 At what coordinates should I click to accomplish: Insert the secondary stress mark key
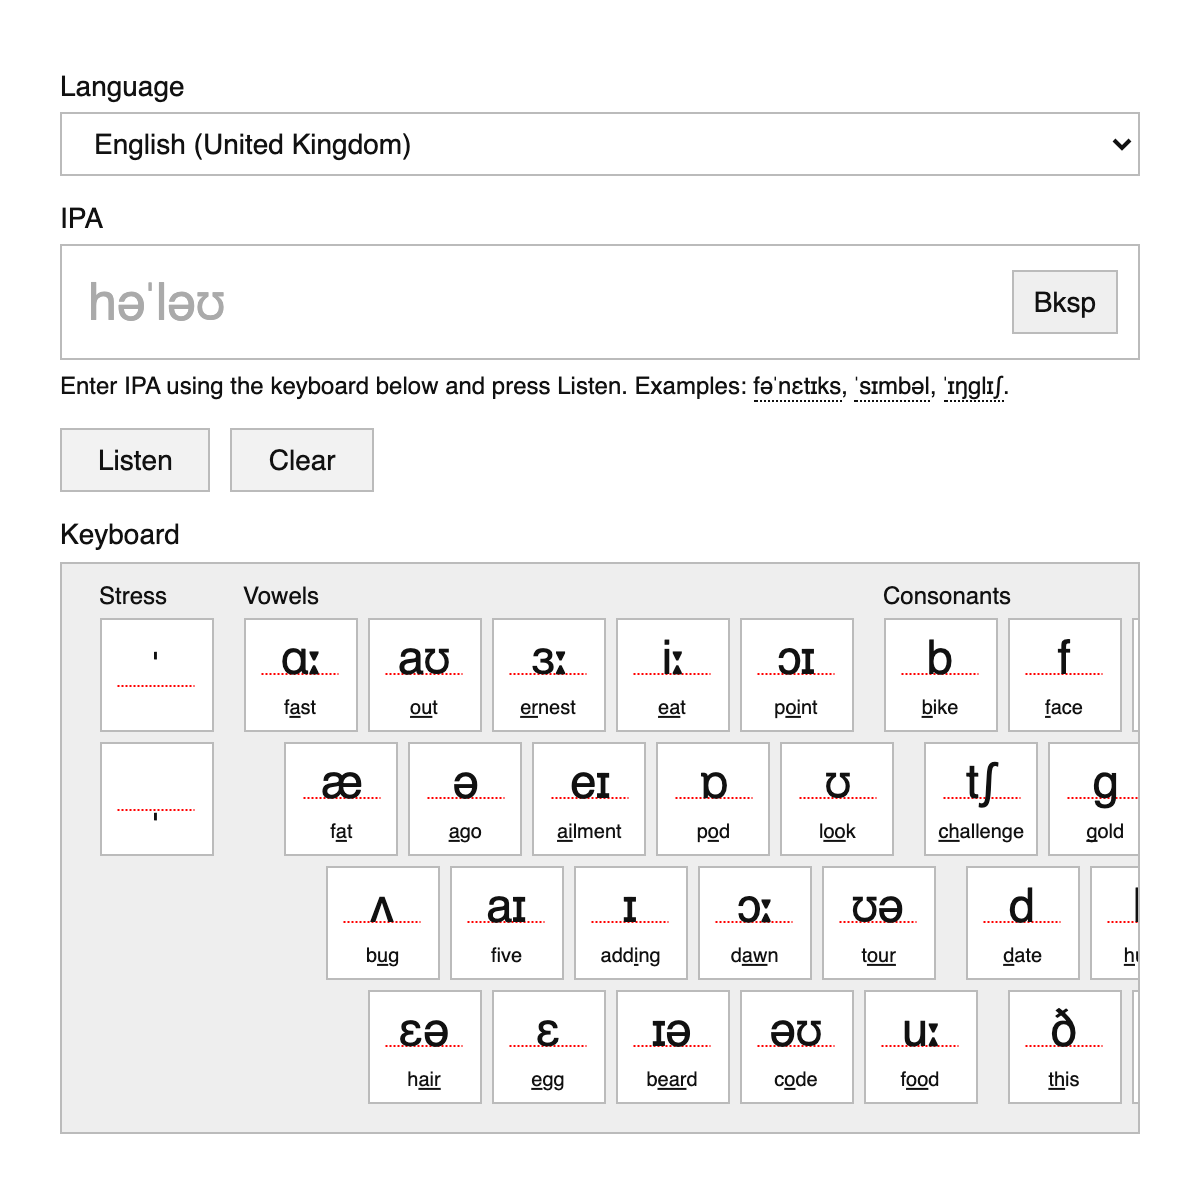[x=157, y=799]
